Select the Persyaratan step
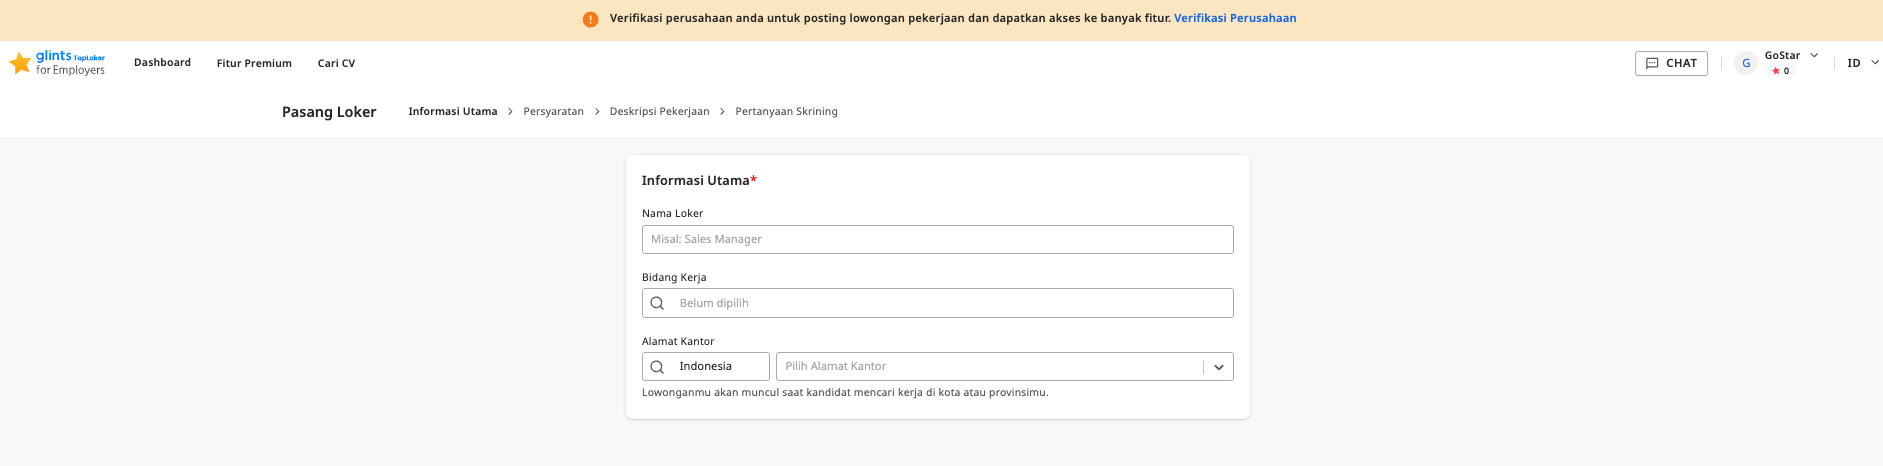The height and width of the screenshot is (466, 1883). coord(553,111)
